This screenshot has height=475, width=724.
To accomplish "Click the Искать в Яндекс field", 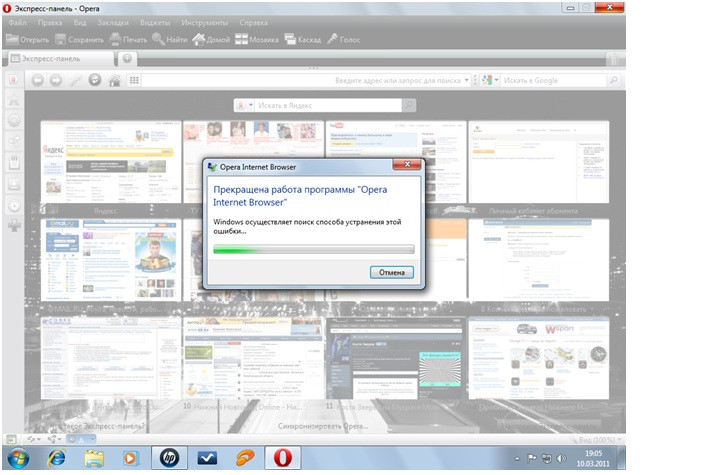I will coord(329,105).
